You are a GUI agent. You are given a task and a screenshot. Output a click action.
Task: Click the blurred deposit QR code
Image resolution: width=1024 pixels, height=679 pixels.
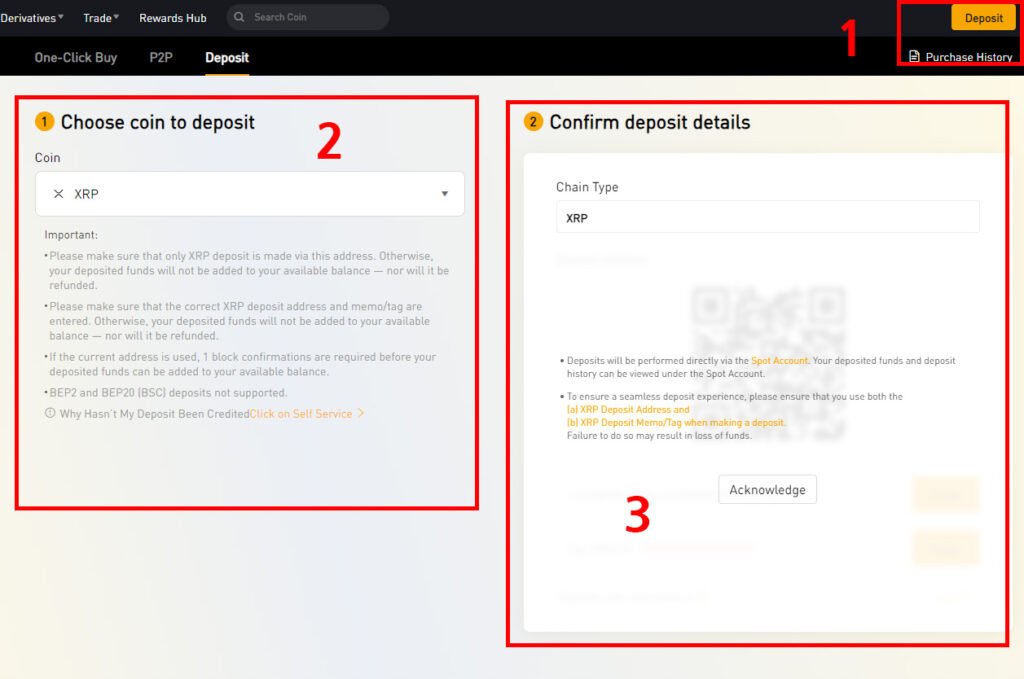pyautogui.click(x=768, y=362)
